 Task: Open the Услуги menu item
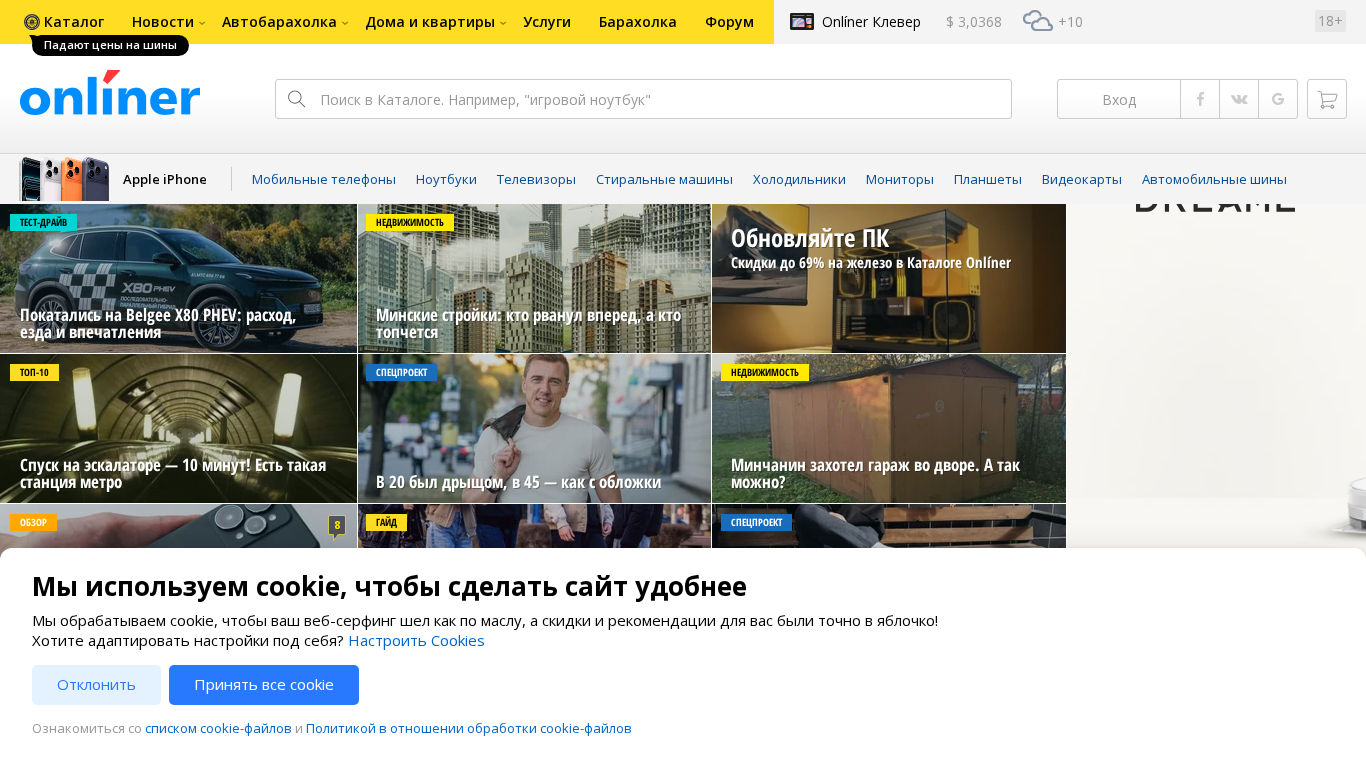pos(547,22)
